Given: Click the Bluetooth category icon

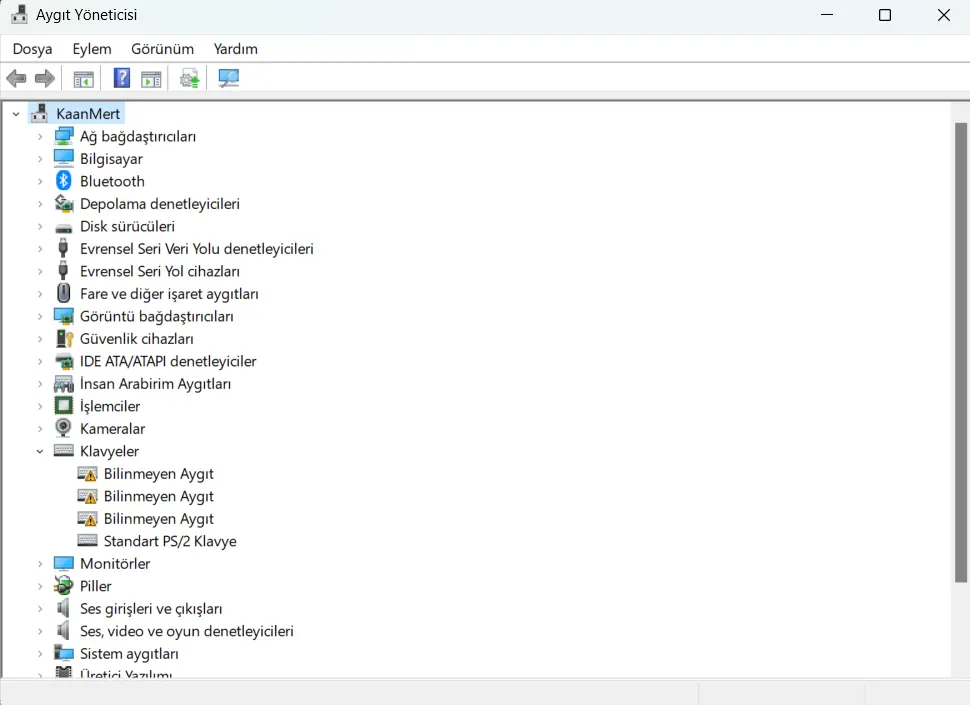Looking at the screenshot, I should pos(63,181).
